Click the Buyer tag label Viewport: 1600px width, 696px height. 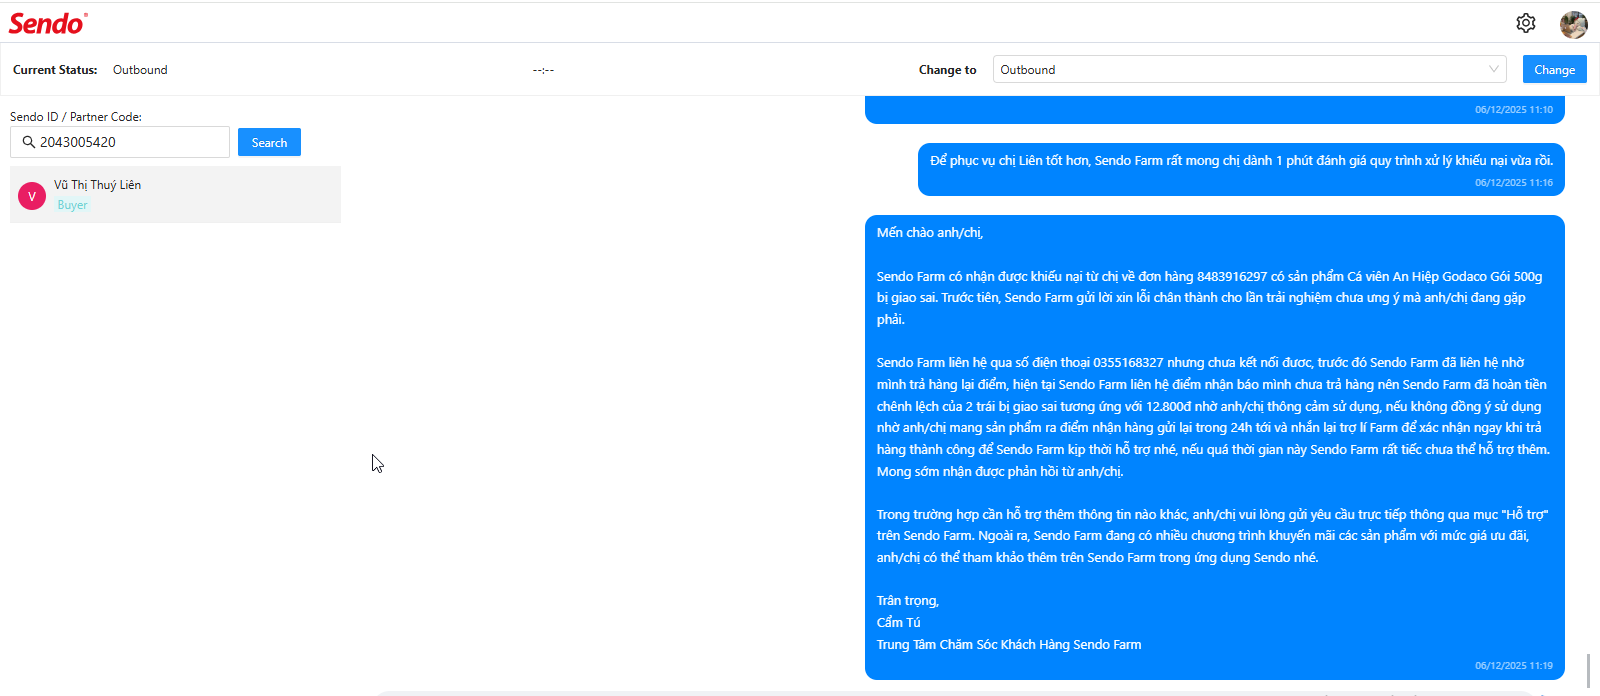click(x=72, y=205)
